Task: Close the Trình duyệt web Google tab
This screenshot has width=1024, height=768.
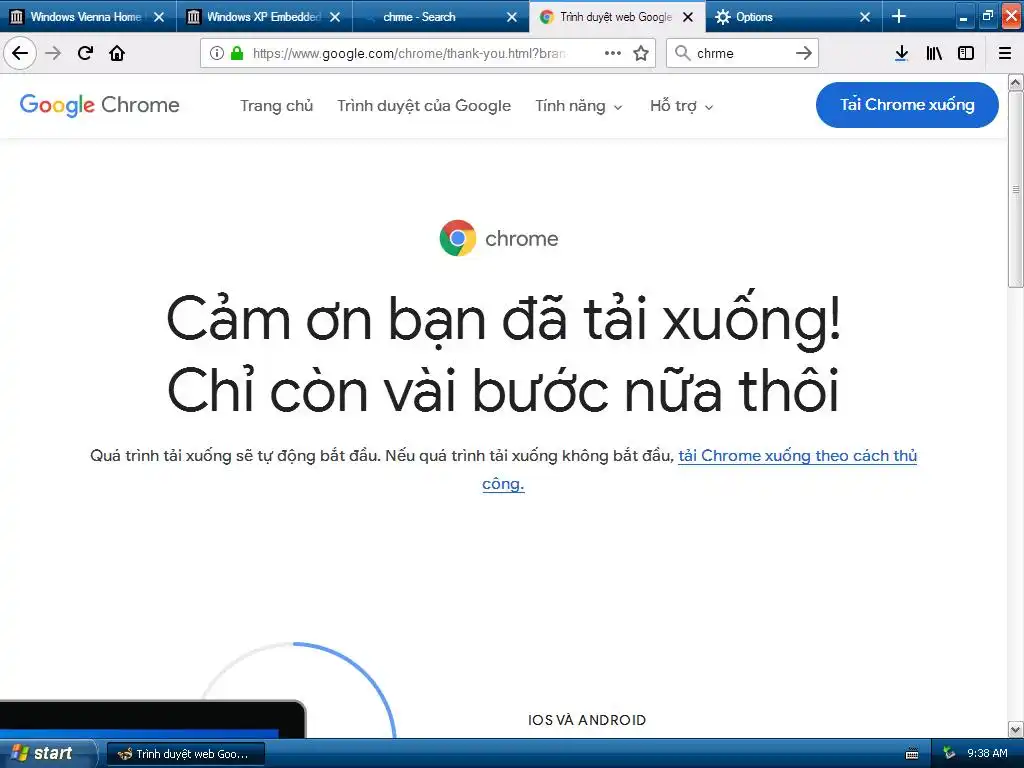Action: (x=688, y=17)
